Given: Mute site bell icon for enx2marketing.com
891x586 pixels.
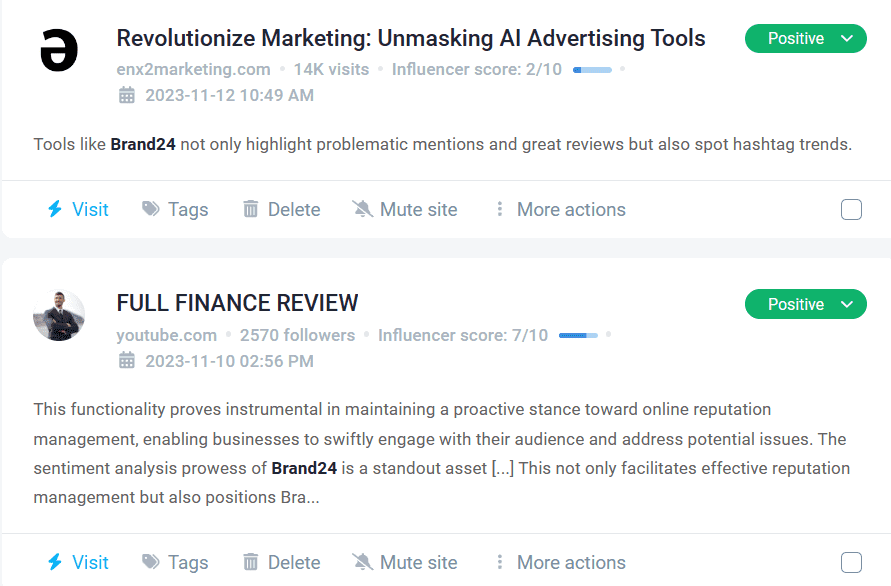Looking at the screenshot, I should coord(362,209).
